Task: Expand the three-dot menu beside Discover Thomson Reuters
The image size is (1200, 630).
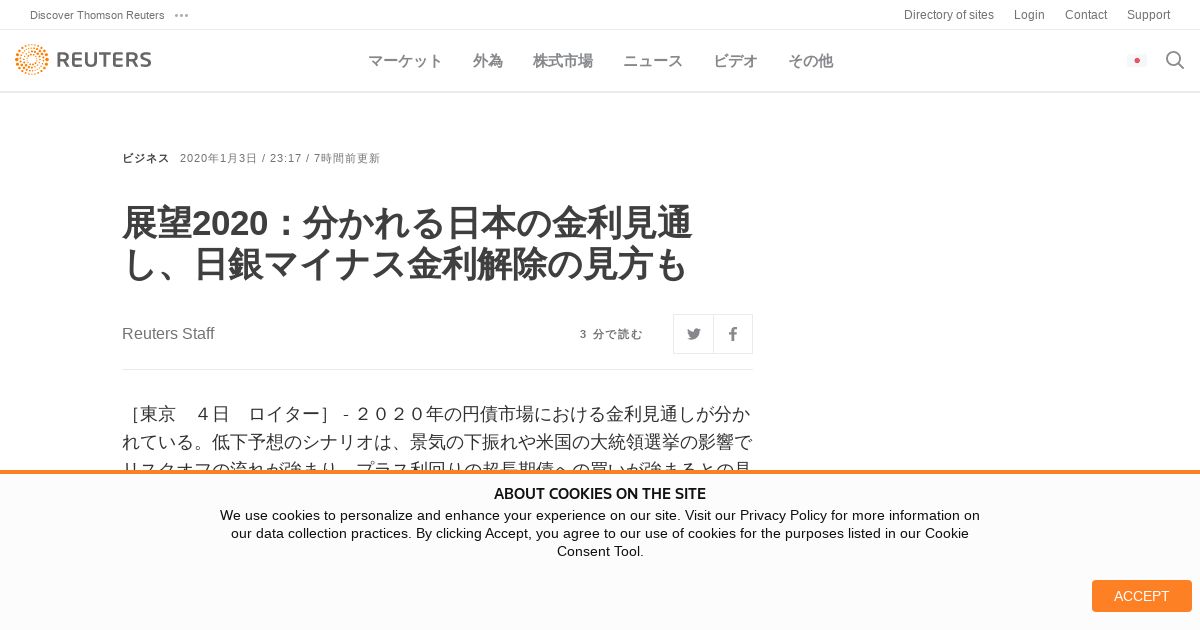Action: pyautogui.click(x=181, y=15)
